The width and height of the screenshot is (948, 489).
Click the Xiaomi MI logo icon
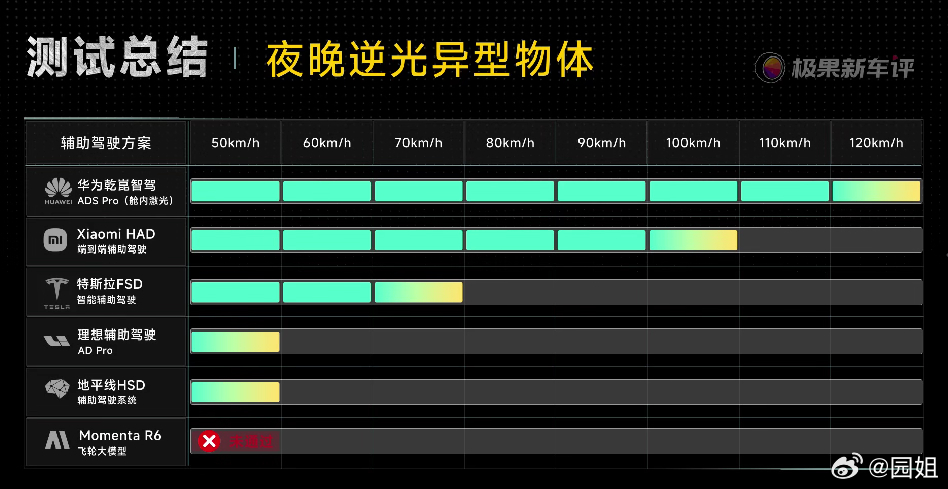(x=56, y=241)
